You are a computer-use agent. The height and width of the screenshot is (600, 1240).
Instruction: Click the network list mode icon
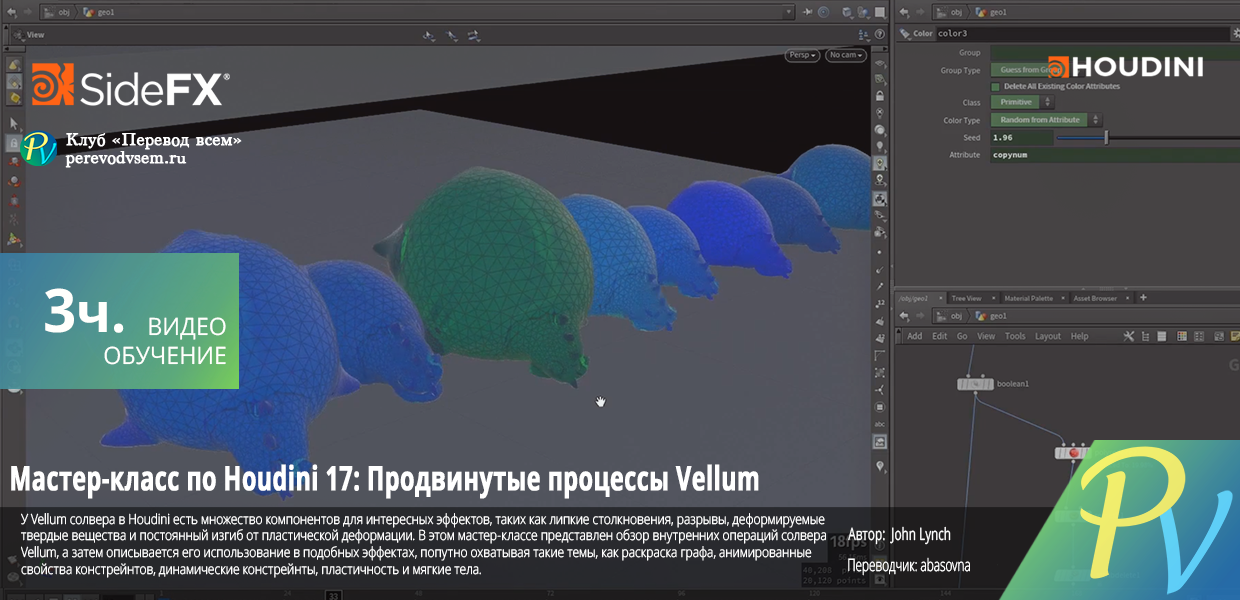[1162, 336]
